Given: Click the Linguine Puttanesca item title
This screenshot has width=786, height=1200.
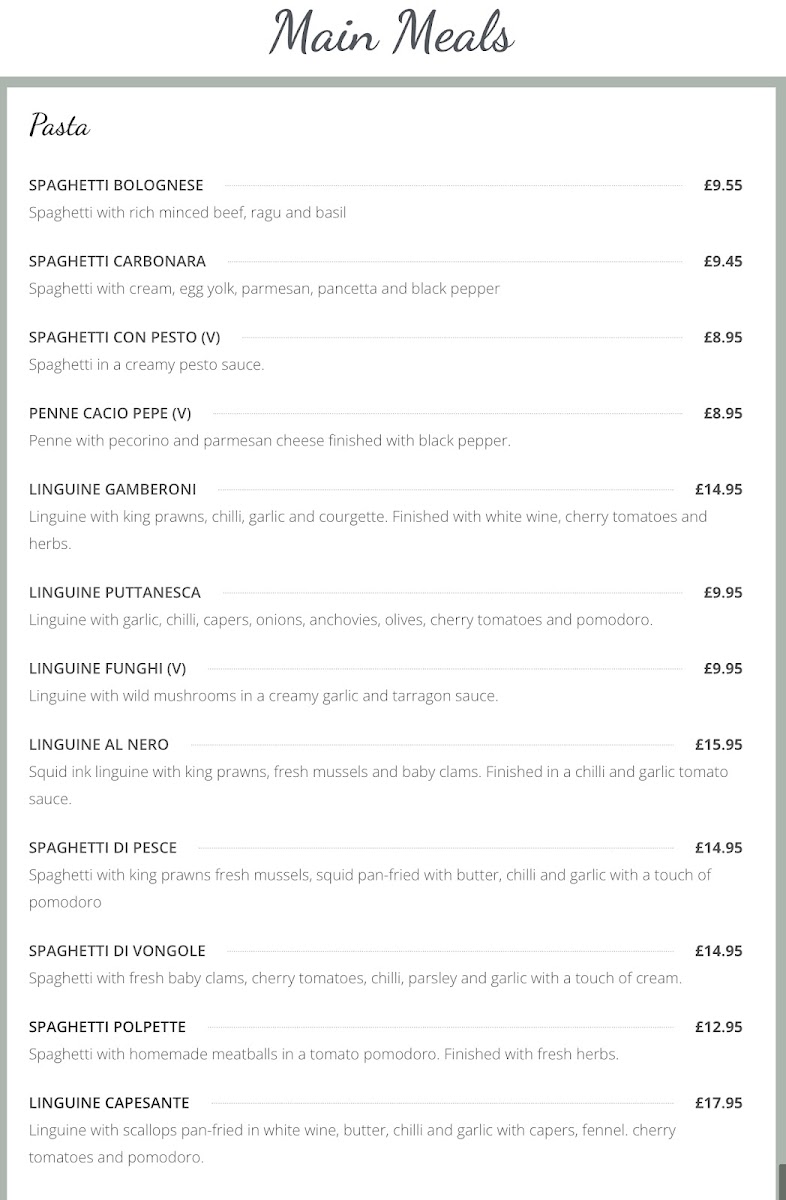Looking at the screenshot, I should pos(115,592).
